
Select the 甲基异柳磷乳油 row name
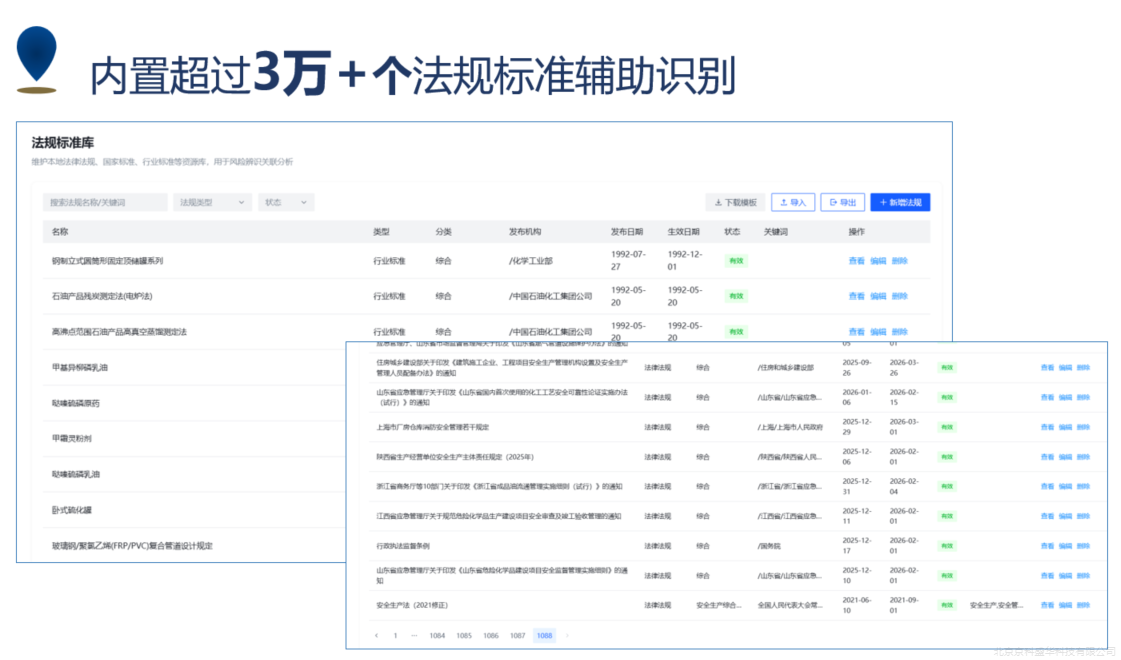tap(80, 368)
